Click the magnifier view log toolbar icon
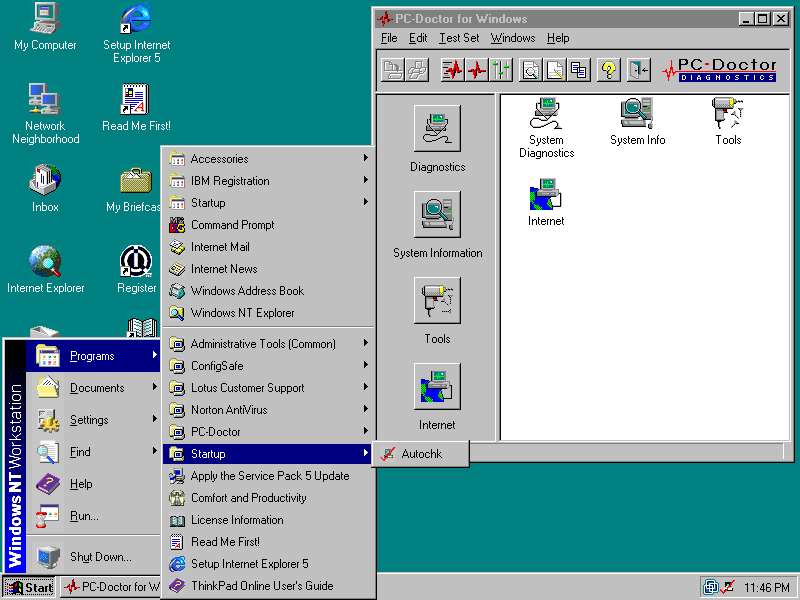 pyautogui.click(x=531, y=69)
